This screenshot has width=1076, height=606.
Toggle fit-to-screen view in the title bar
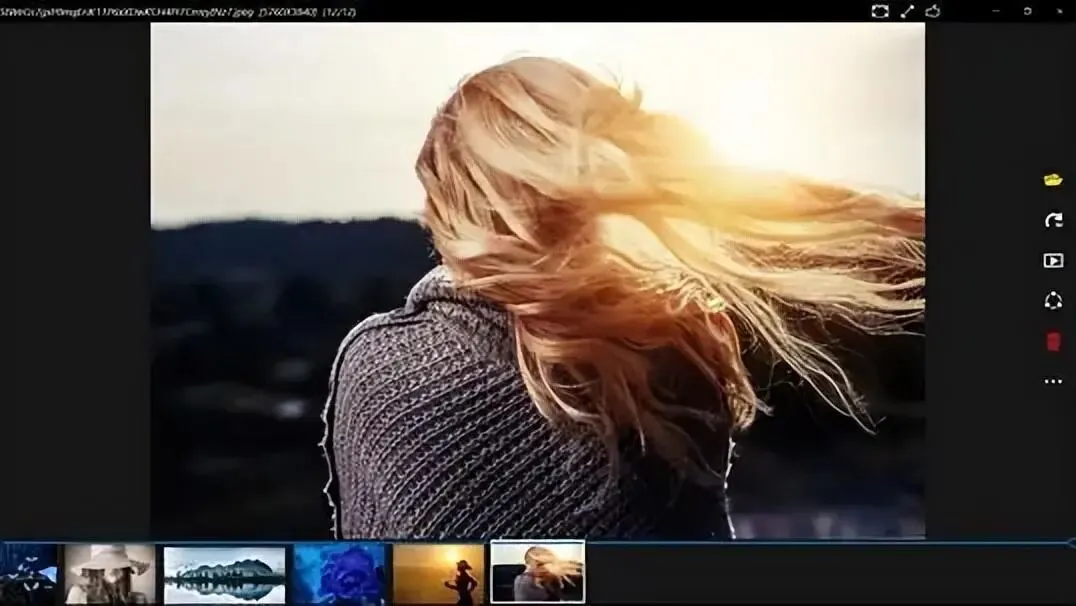click(880, 11)
